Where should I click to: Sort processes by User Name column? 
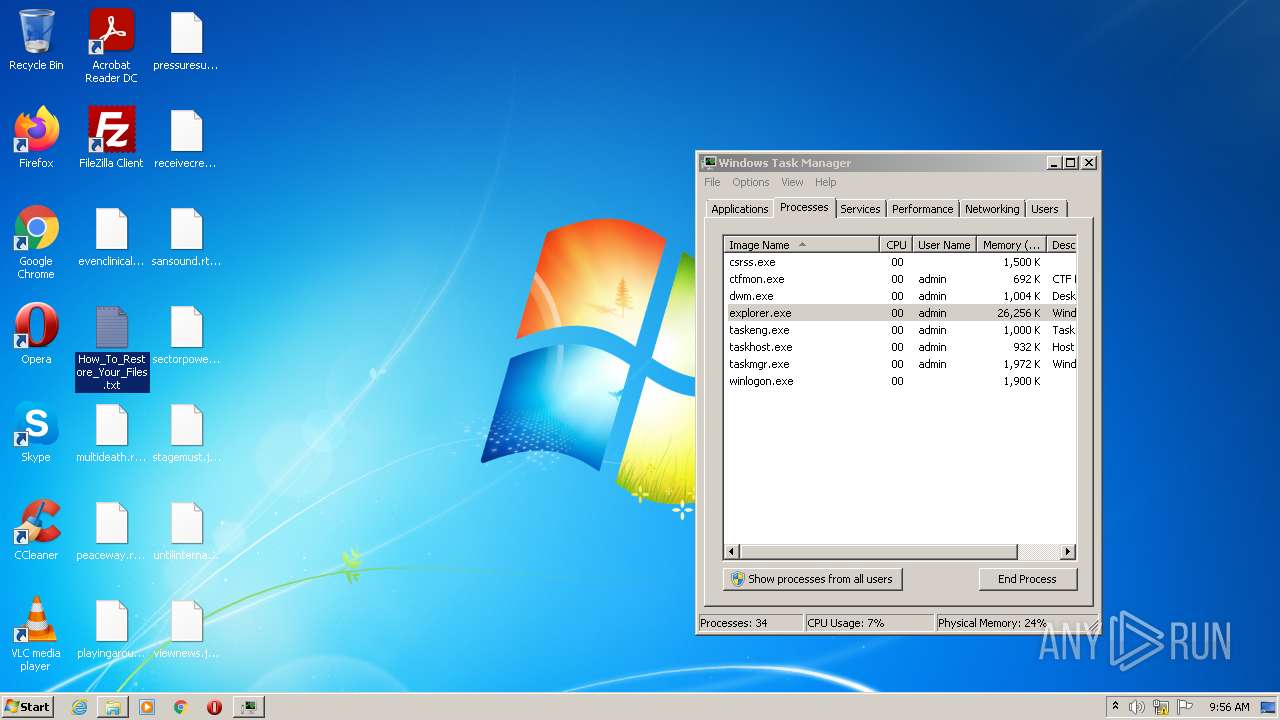pyautogui.click(x=944, y=244)
